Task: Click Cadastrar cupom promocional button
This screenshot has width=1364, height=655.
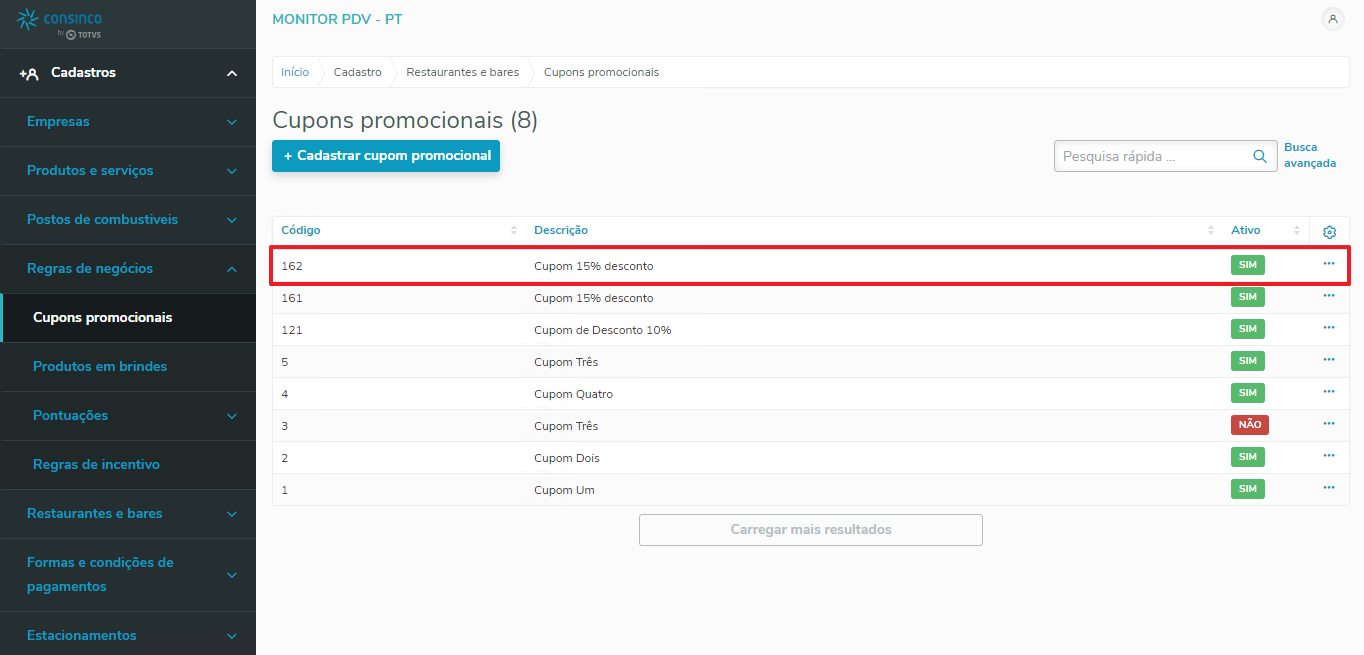Action: coord(386,156)
